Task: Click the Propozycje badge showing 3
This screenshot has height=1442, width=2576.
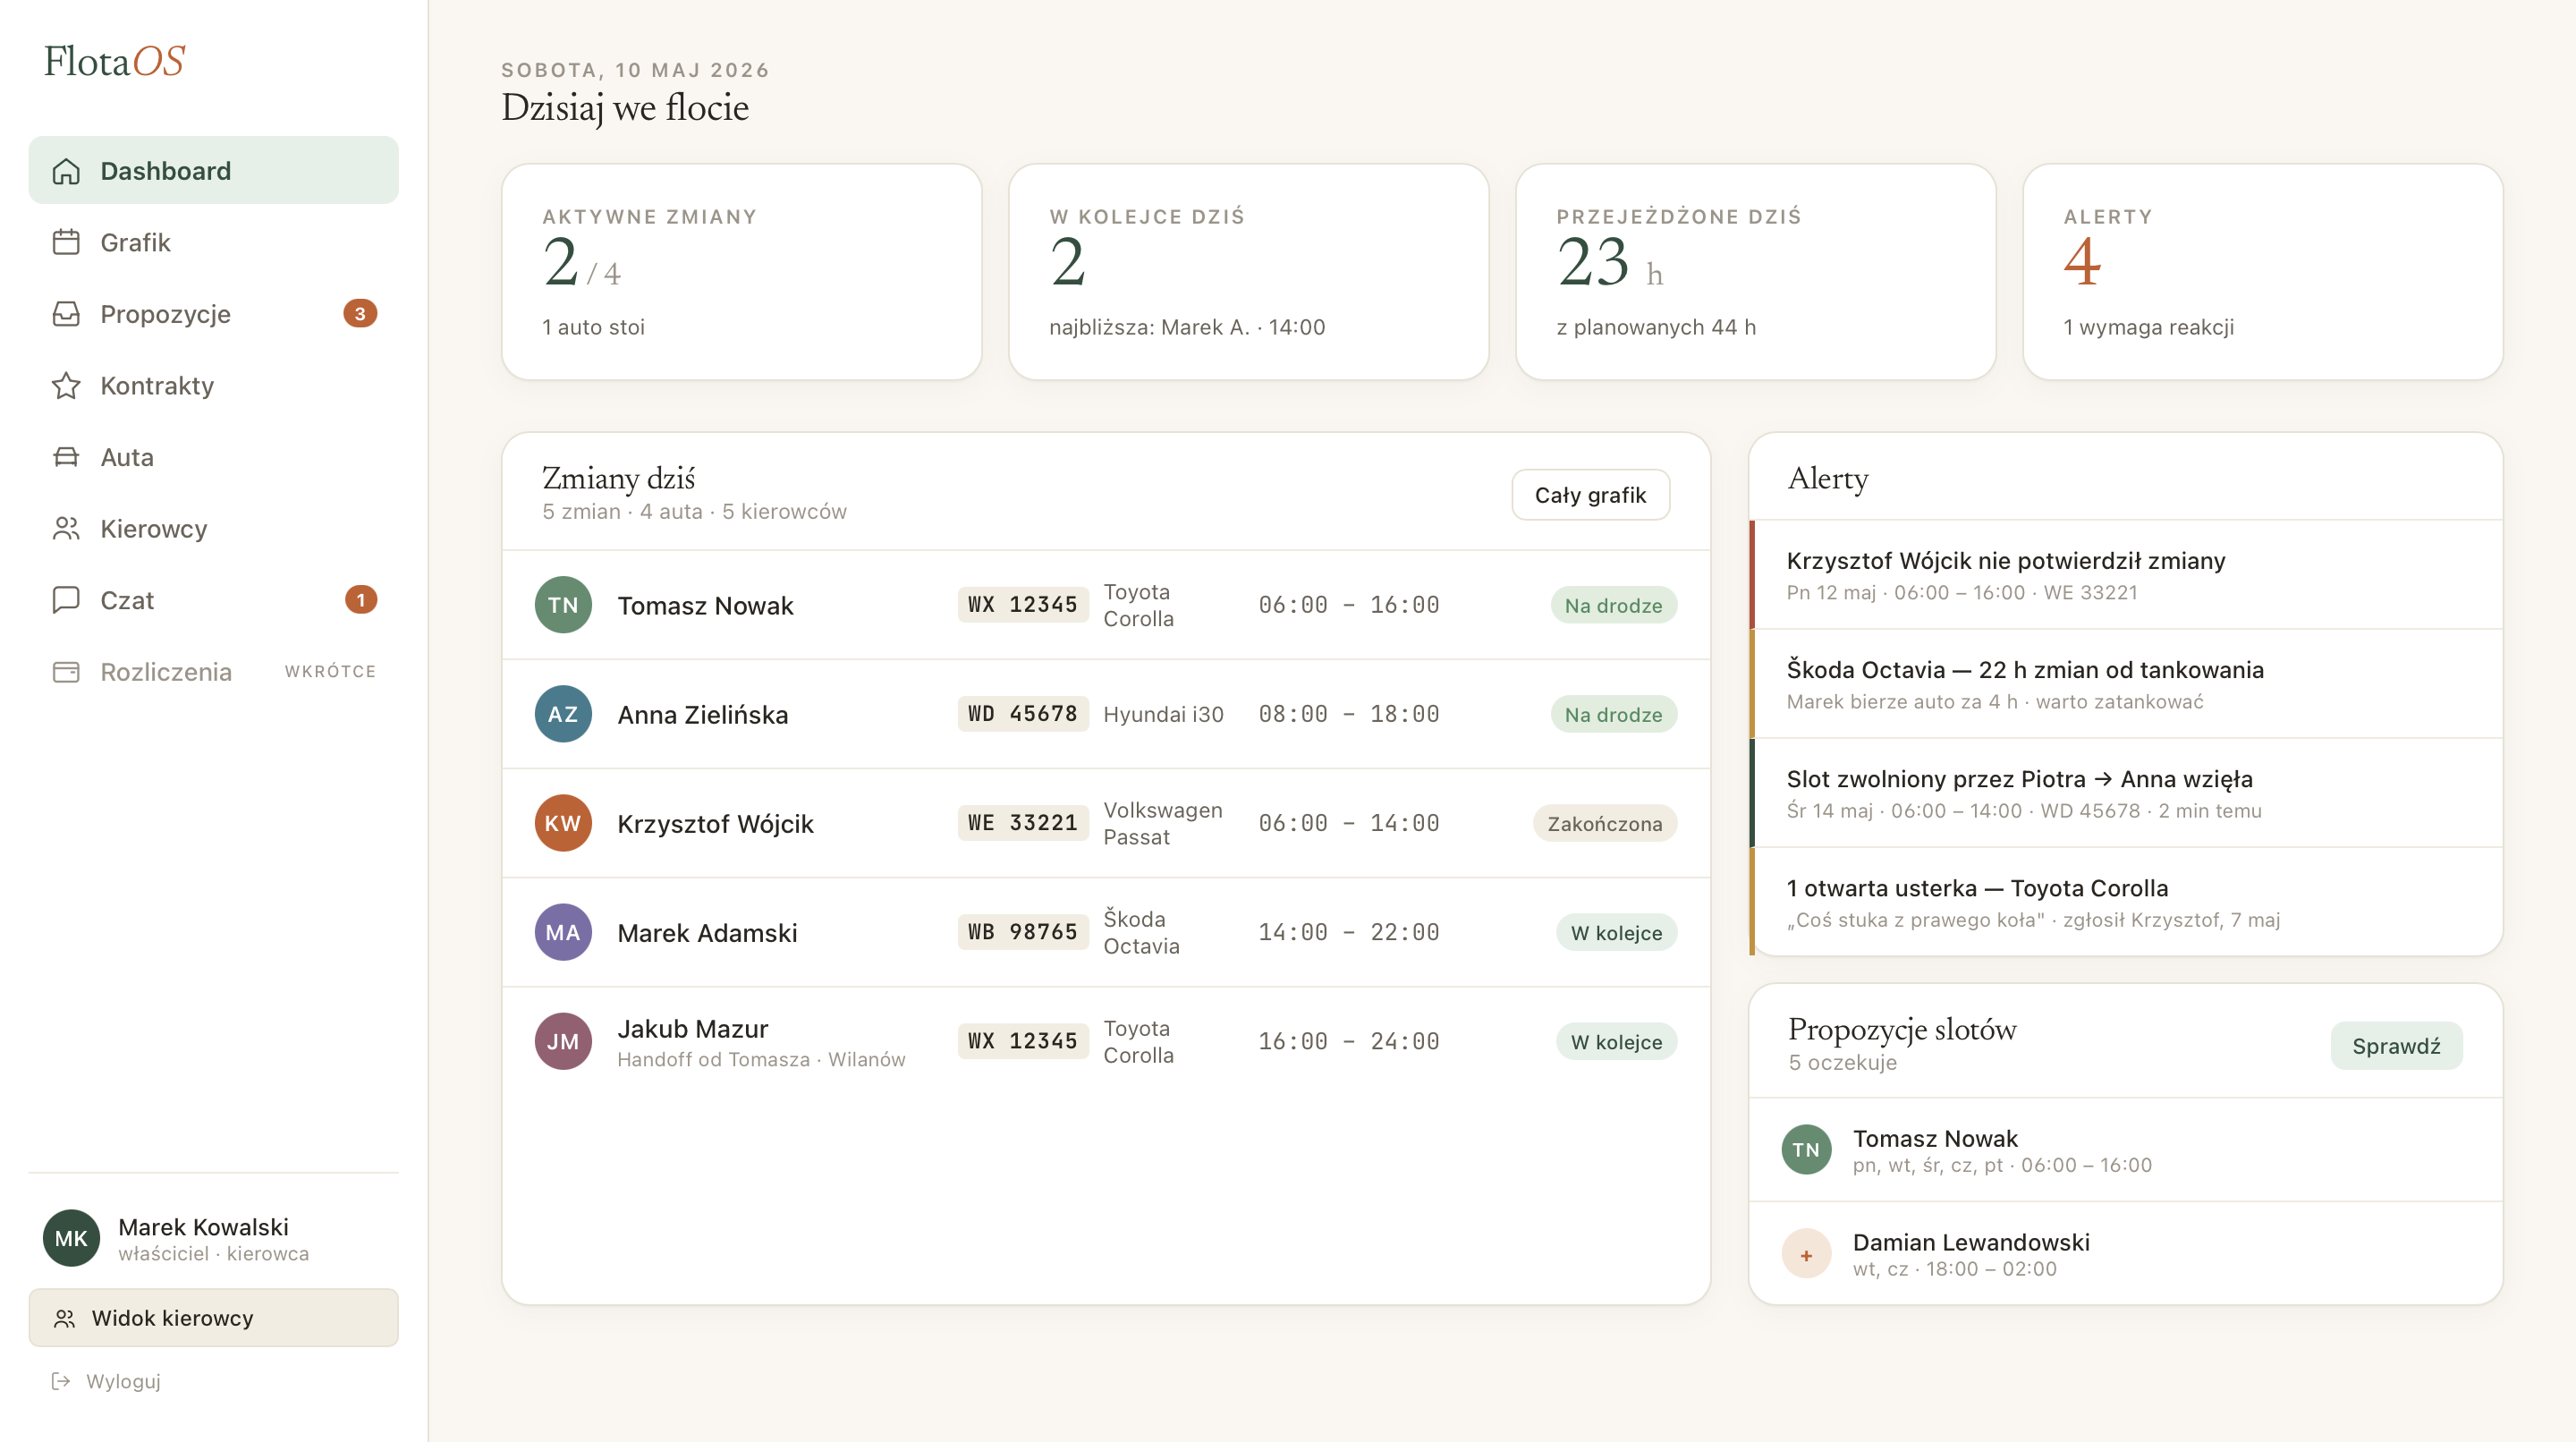Action: [x=360, y=314]
